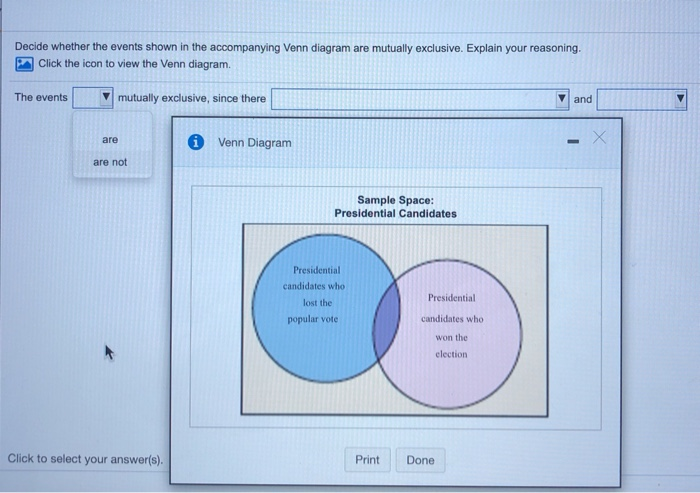Viewport: 700px width, 493px height.
Task: Click 'Click the icon to view' link text
Action: [x=134, y=64]
